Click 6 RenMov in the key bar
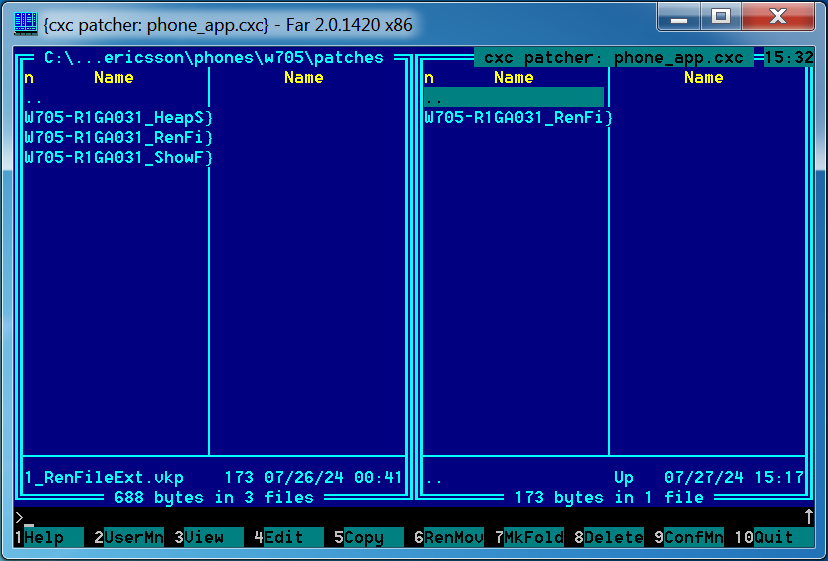This screenshot has height=561, width=828. [449, 537]
